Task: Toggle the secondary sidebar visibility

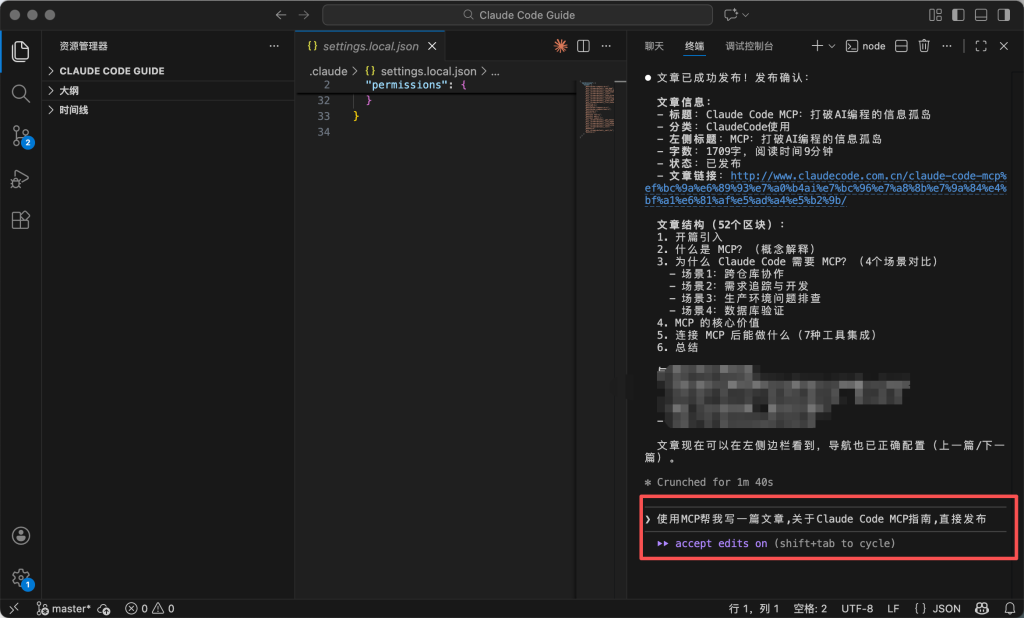Action: coord(1002,15)
